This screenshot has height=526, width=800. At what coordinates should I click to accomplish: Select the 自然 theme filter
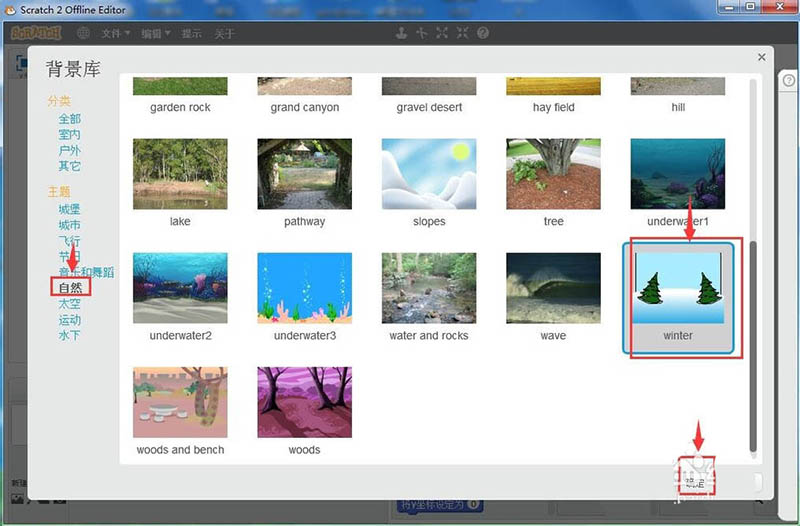pos(69,288)
